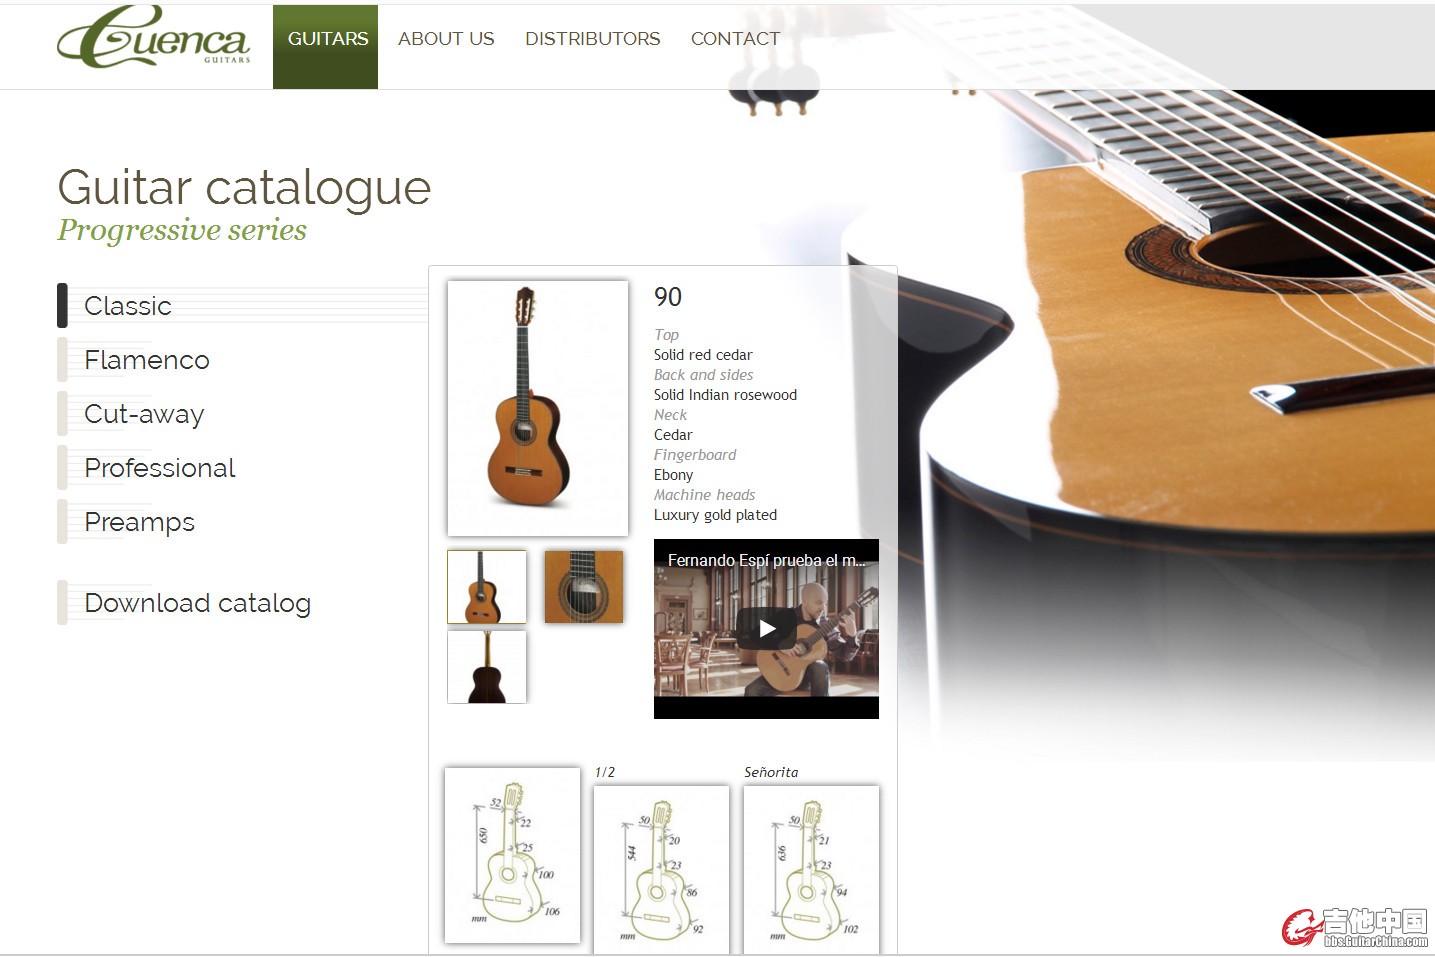
Task: Open the Cut-away category
Action: point(144,414)
